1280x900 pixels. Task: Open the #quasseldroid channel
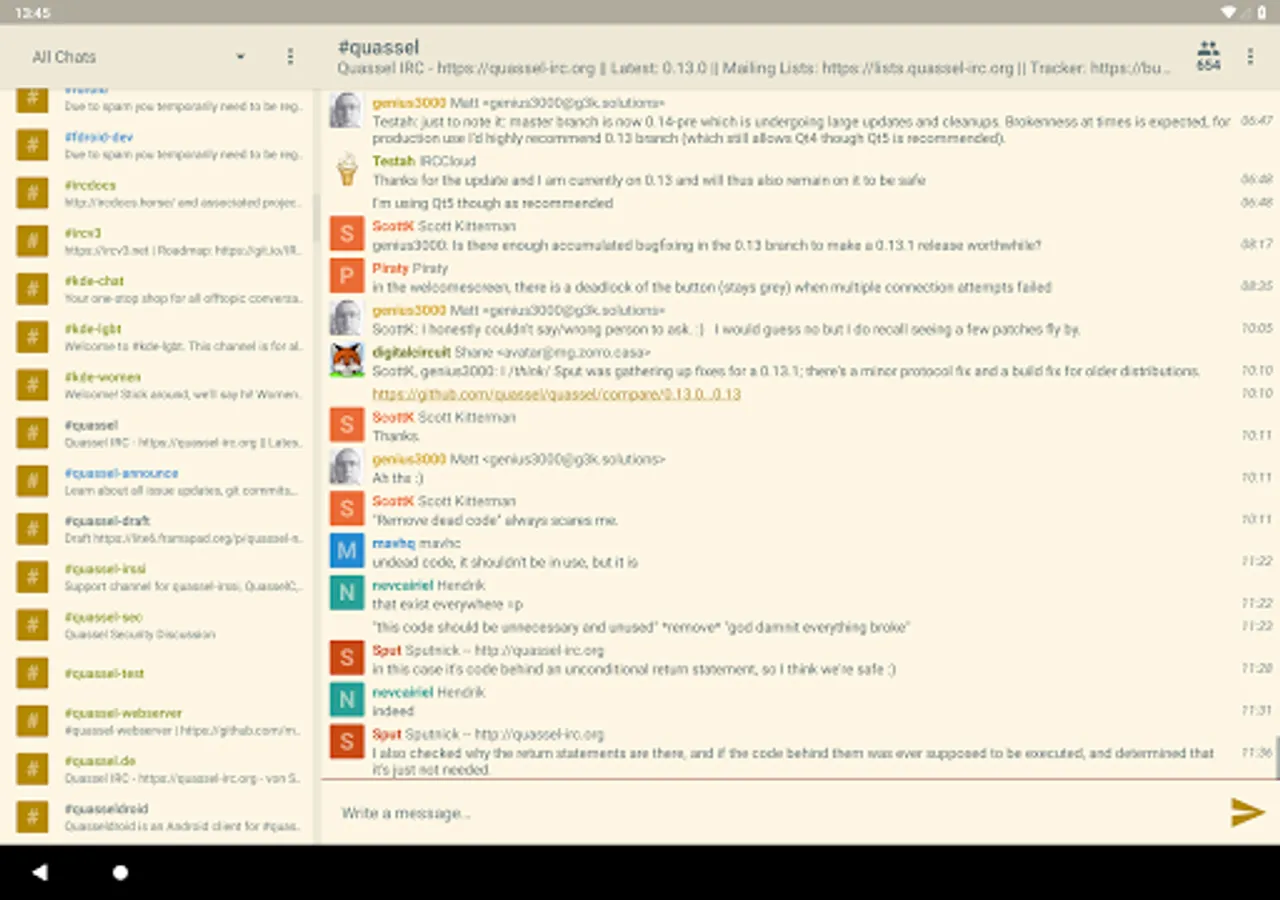(160, 817)
